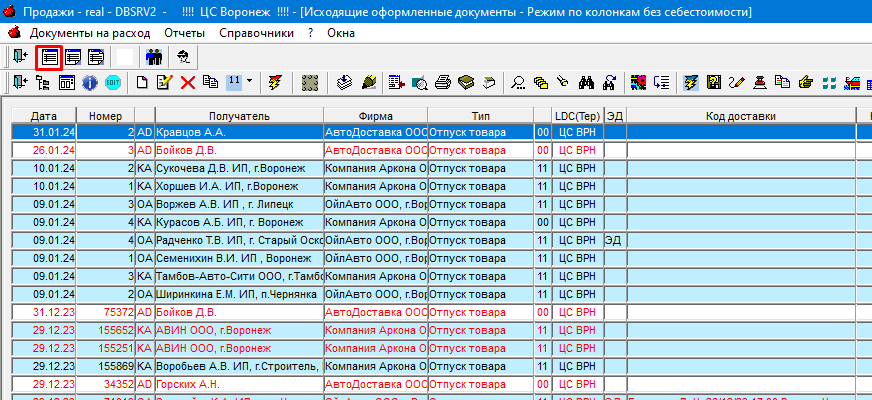This screenshot has height=400, width=872.
Task: Click the pointing hand icon
Action: click(x=805, y=82)
